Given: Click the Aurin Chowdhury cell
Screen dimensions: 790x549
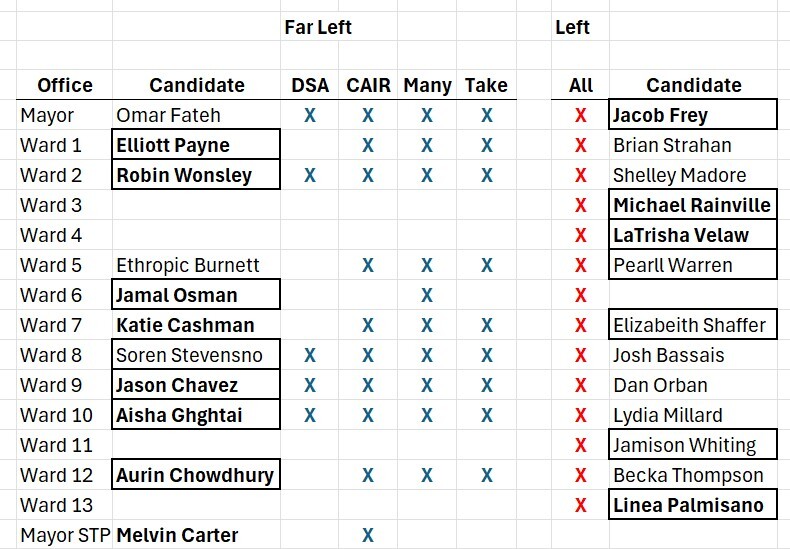Looking at the screenshot, I should pyautogui.click(x=195, y=475).
